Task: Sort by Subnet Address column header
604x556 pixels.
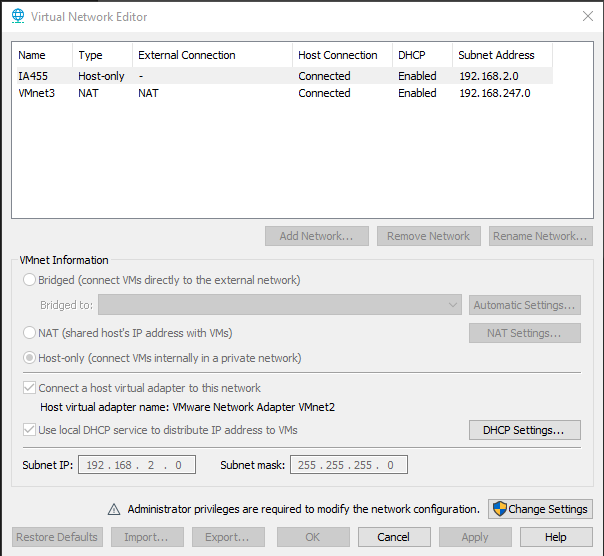Action: coord(503,55)
